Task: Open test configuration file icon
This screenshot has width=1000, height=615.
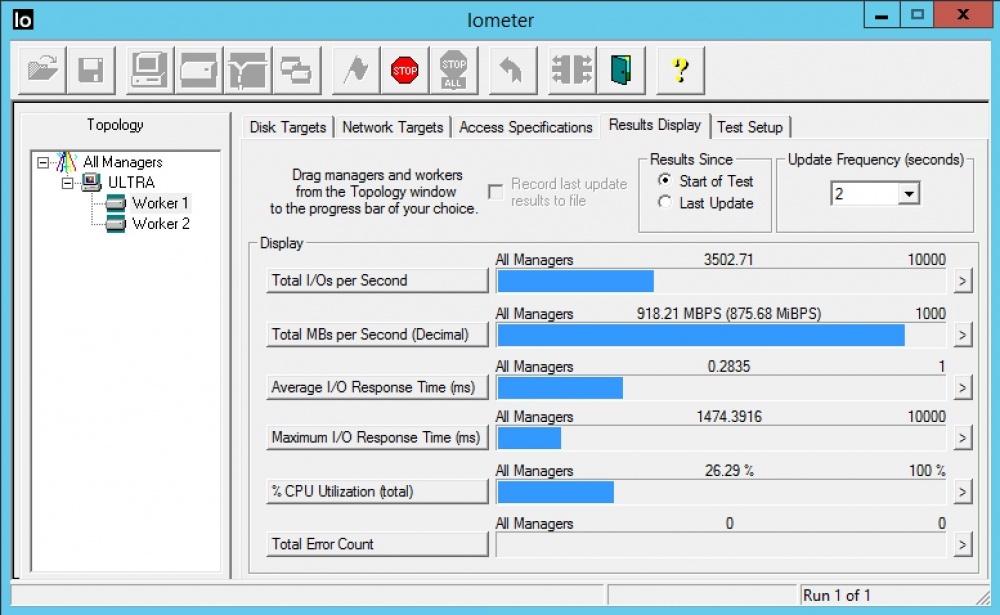Action: pos(43,70)
